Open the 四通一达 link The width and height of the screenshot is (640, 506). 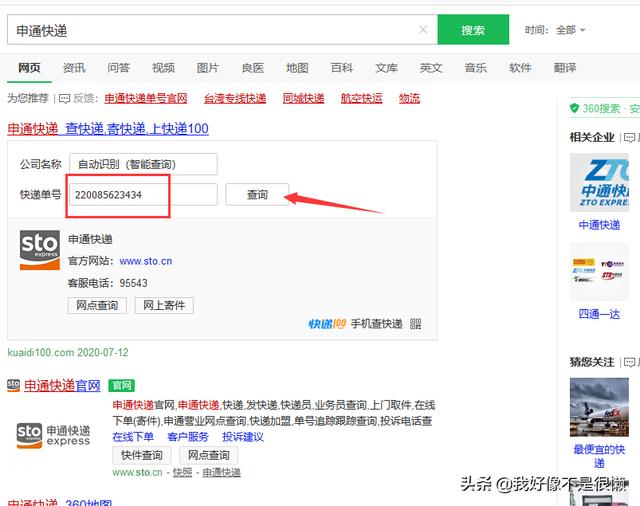[x=599, y=314]
